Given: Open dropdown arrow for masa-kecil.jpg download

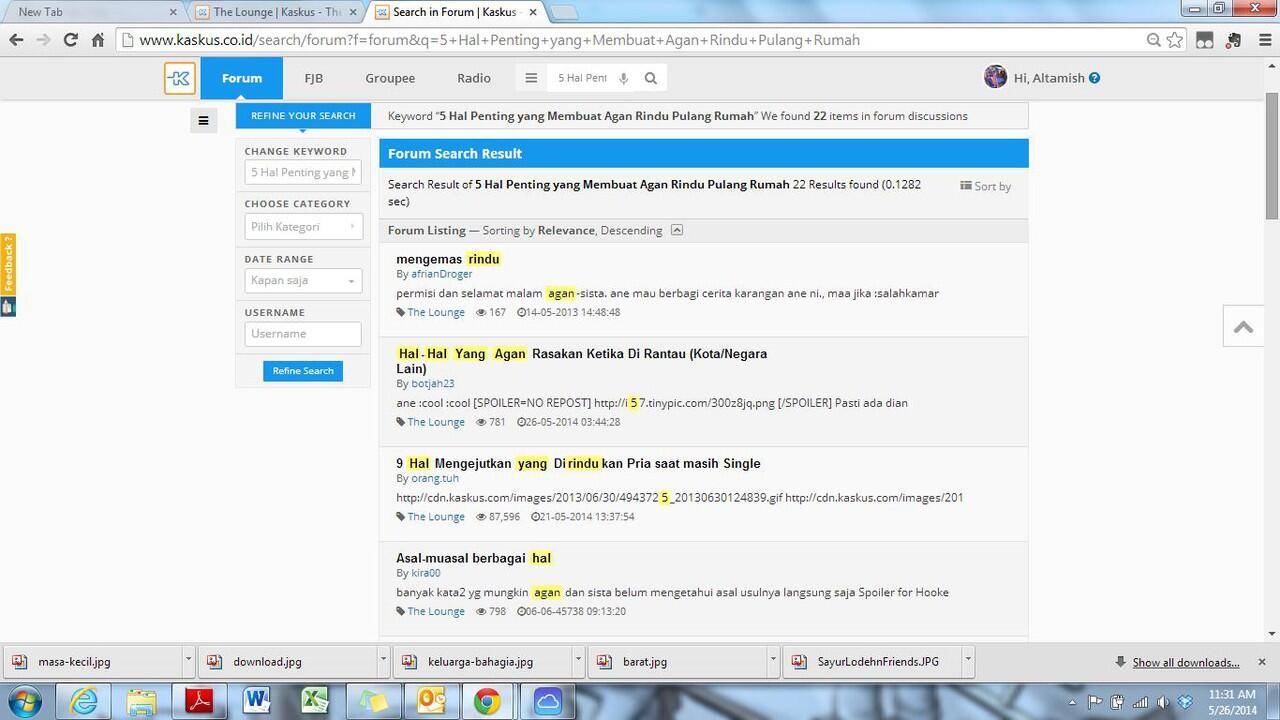Looking at the screenshot, I should pos(188,661).
